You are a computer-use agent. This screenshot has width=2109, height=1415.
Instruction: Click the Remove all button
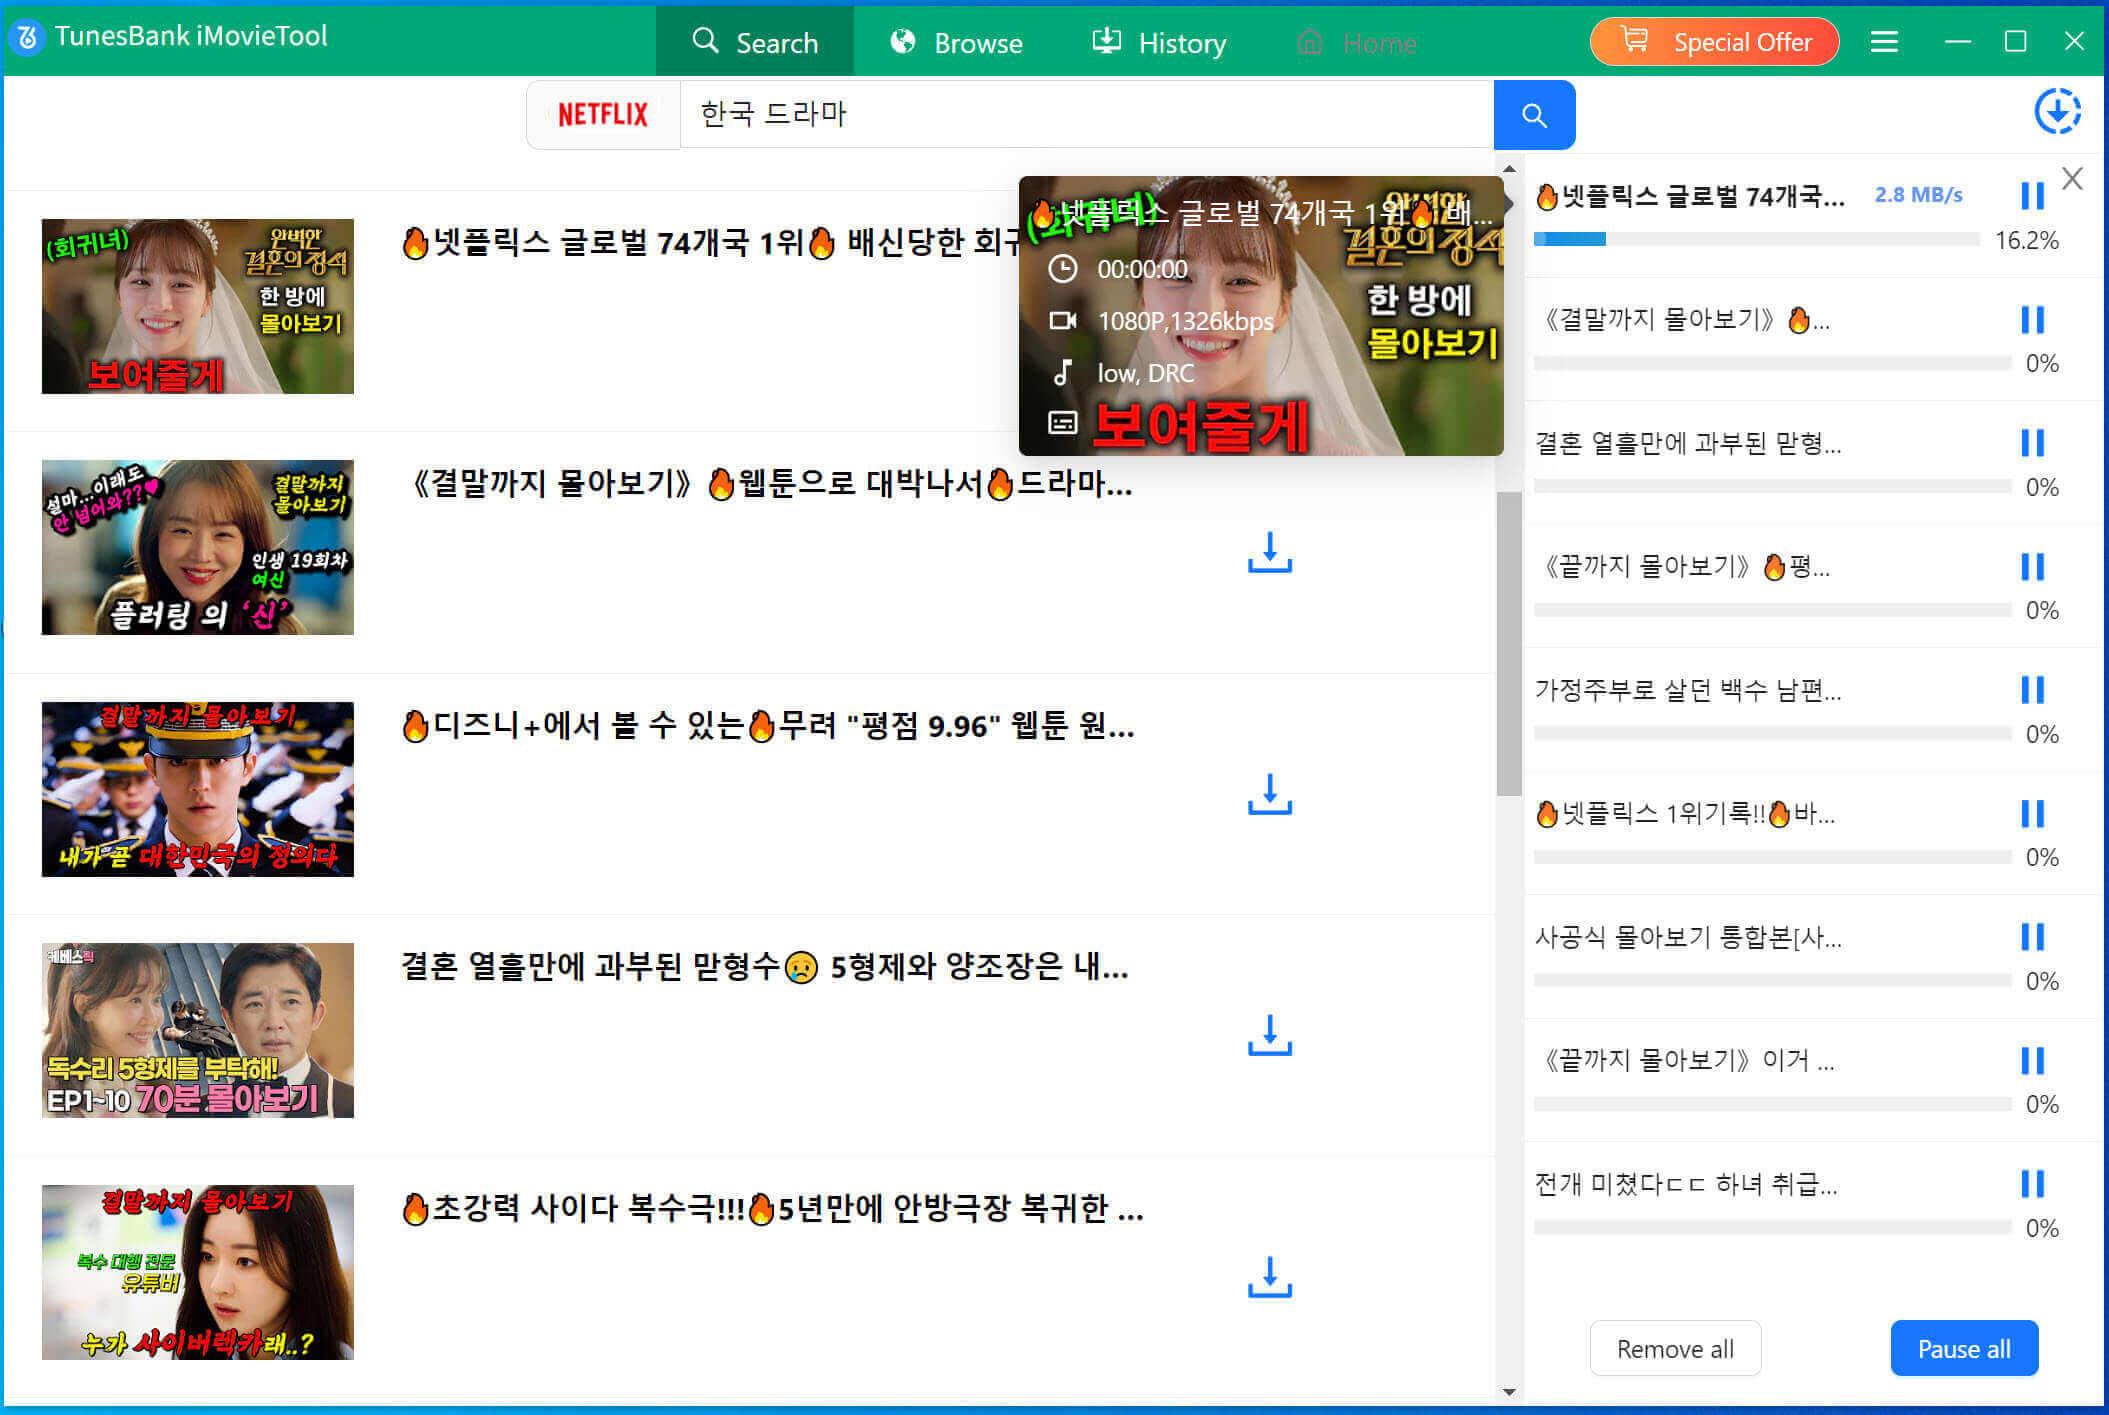[x=1675, y=1349]
